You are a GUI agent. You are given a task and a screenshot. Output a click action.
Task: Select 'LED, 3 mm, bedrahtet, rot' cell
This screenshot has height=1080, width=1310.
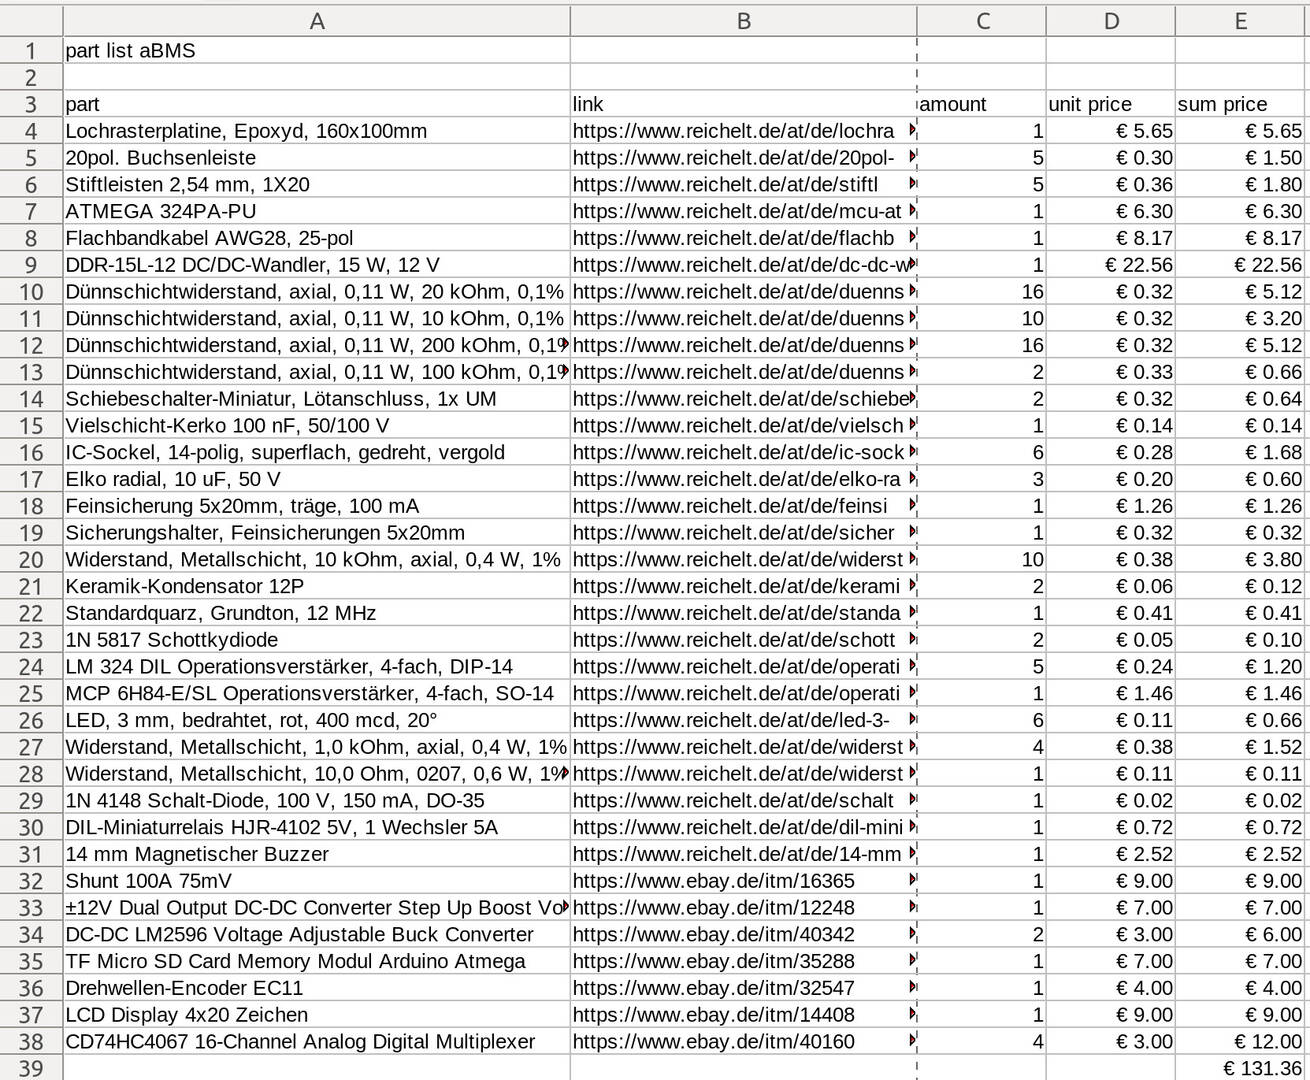[x=317, y=721]
